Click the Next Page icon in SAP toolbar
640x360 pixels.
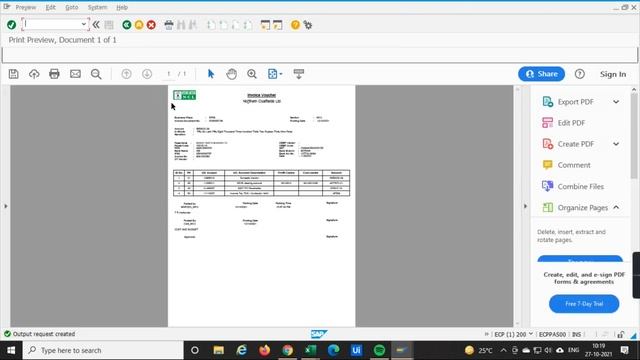236,25
